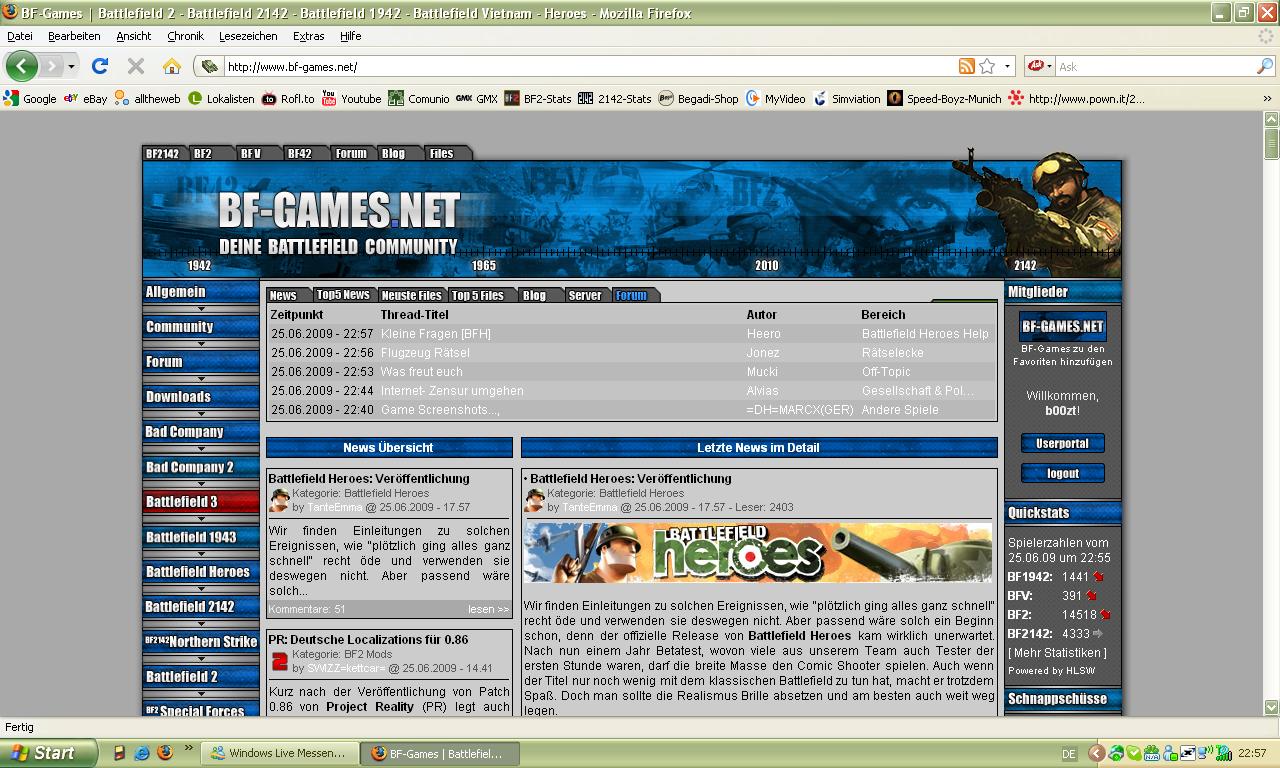Expand the Allgemein sidebar section
This screenshot has height=768, width=1280.
201,292
